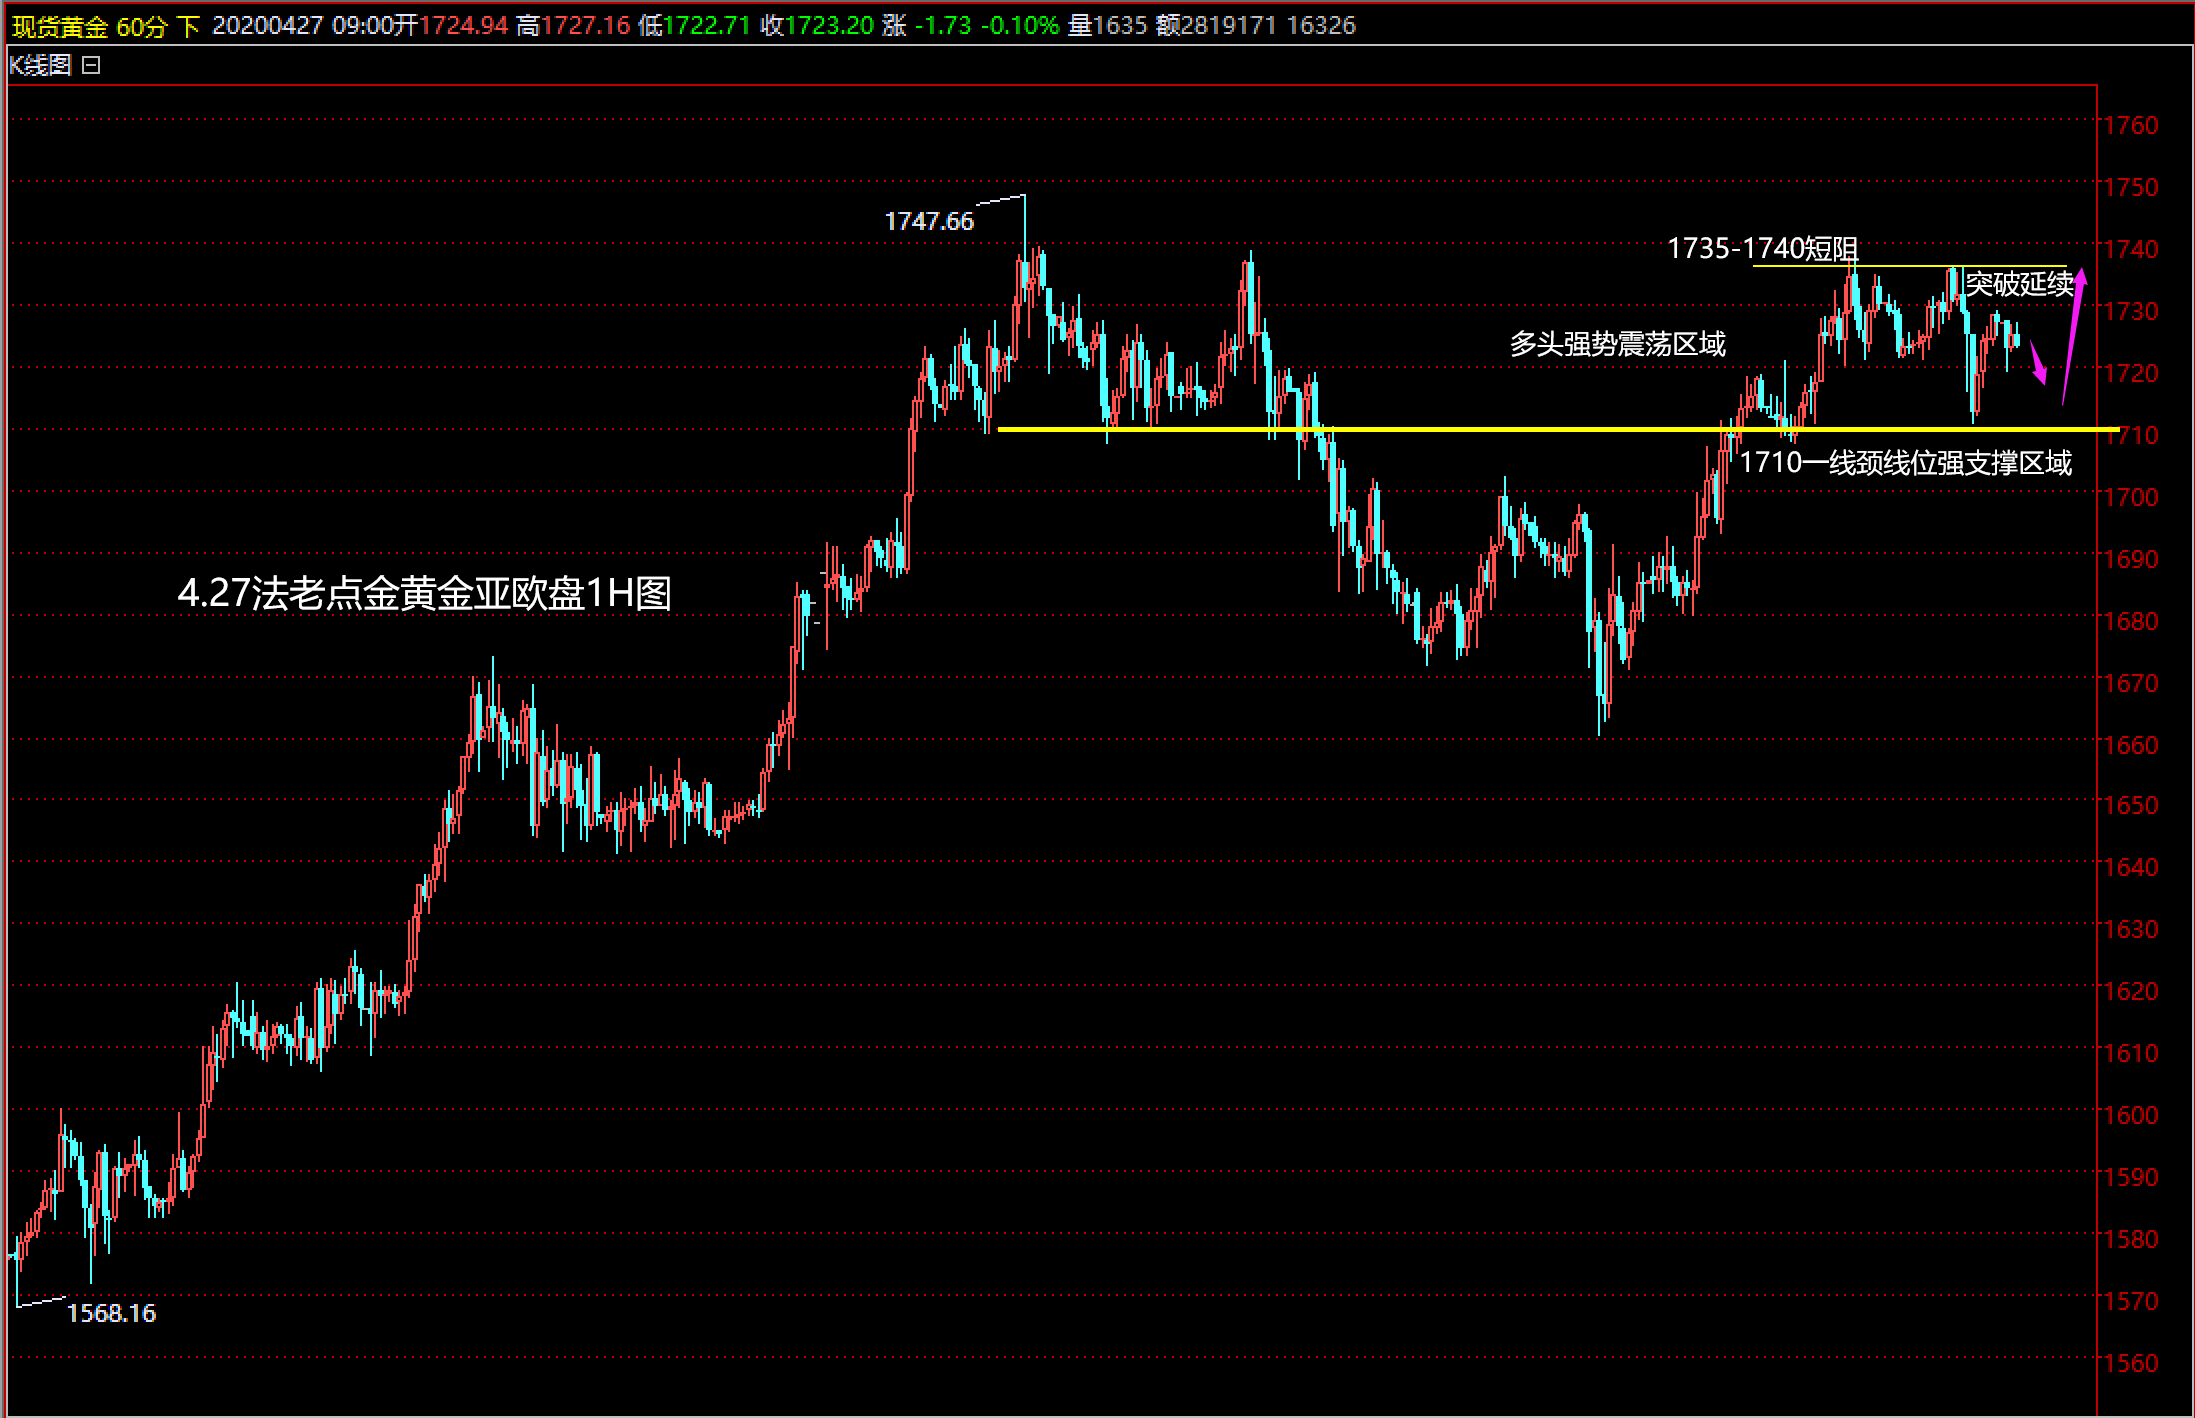This screenshot has width=2195, height=1418.
Task: Click the 1560 price axis label
Action: click(x=2131, y=1363)
